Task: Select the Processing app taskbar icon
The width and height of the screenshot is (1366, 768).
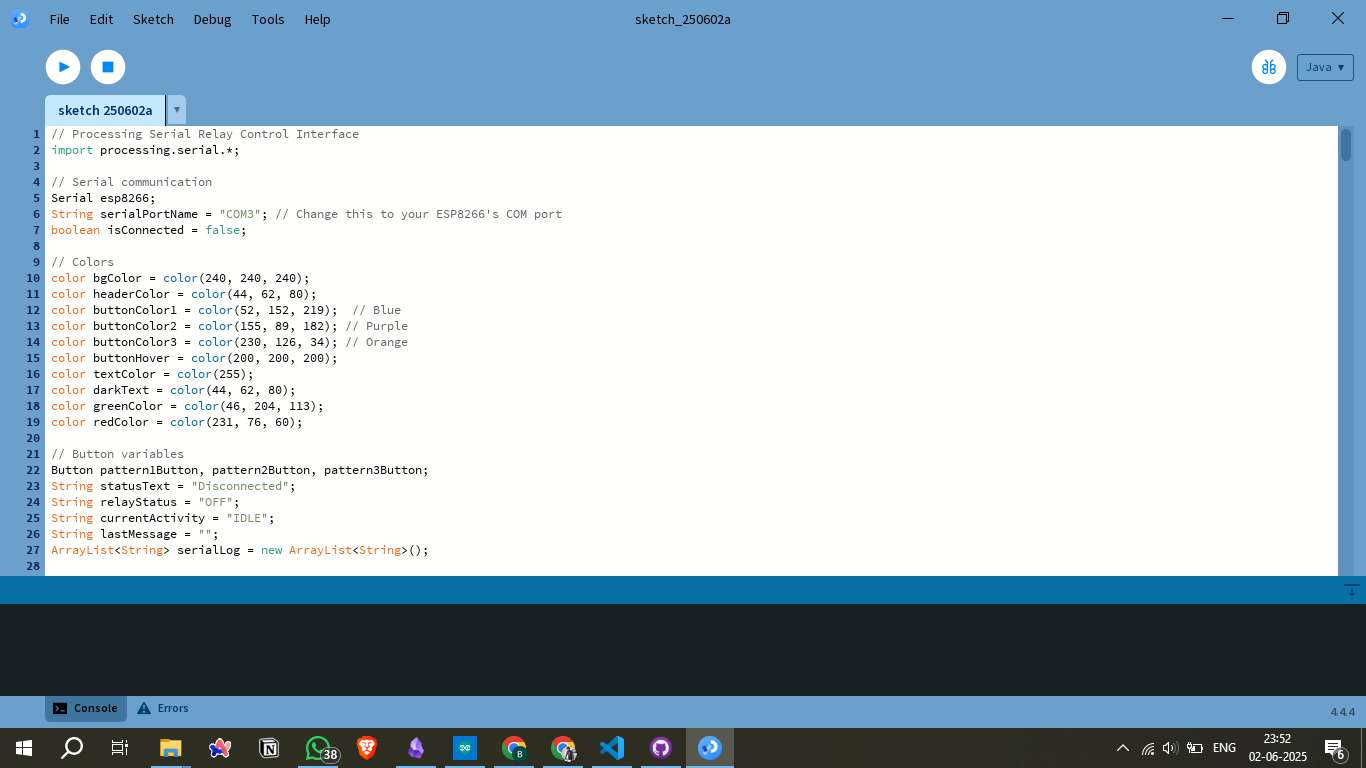Action: (x=710, y=748)
